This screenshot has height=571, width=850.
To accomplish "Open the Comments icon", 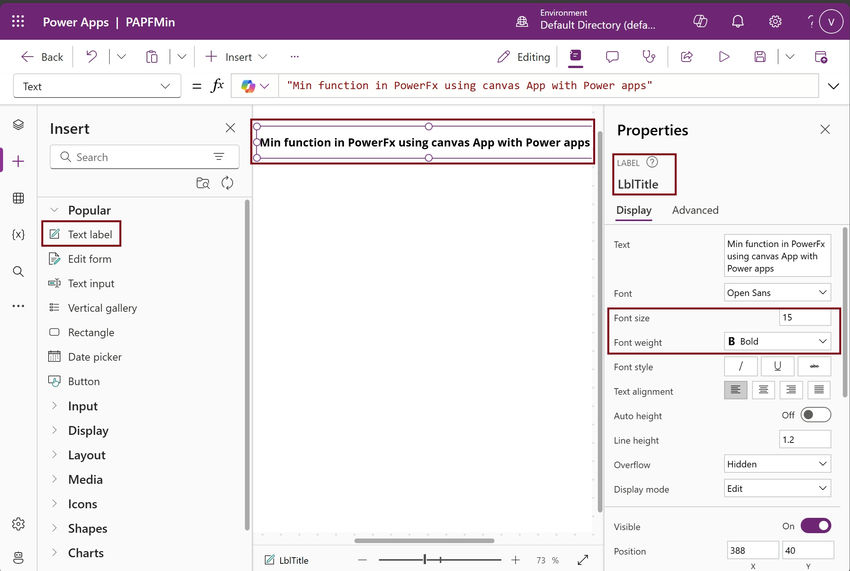I will pyautogui.click(x=612, y=56).
